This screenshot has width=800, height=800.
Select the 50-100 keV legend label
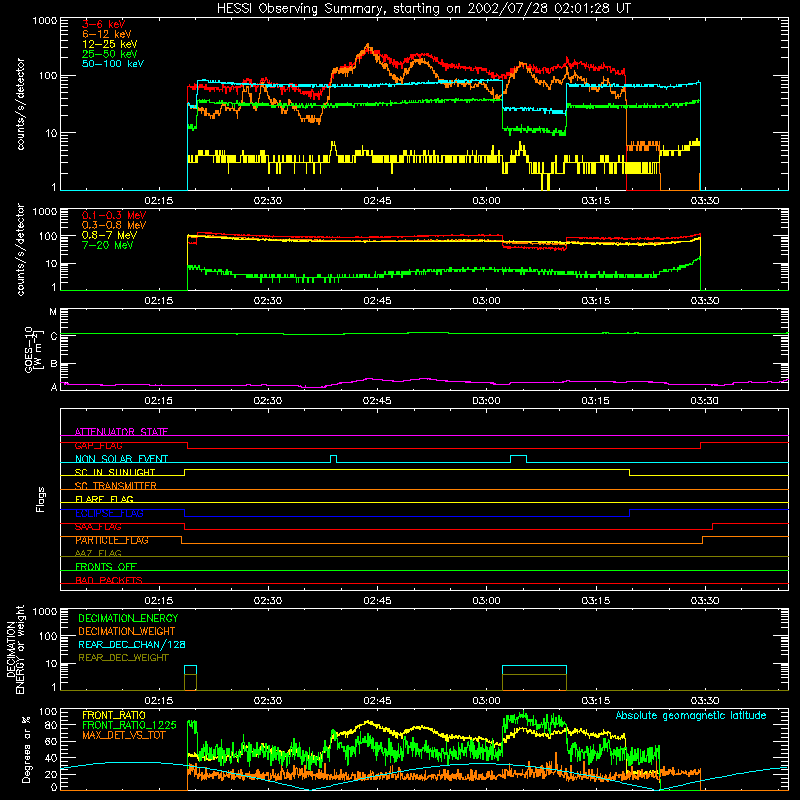[x=113, y=64]
